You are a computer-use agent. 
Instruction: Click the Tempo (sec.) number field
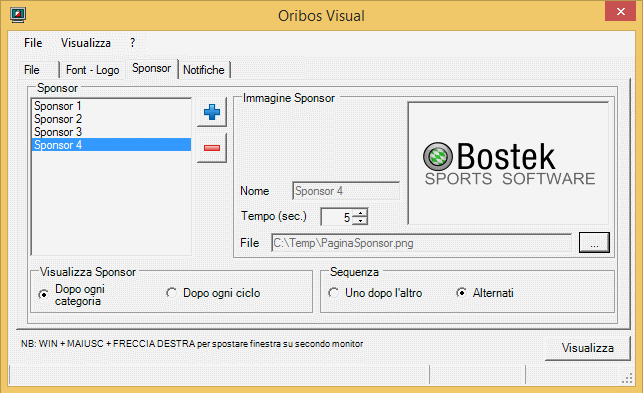[337, 217]
